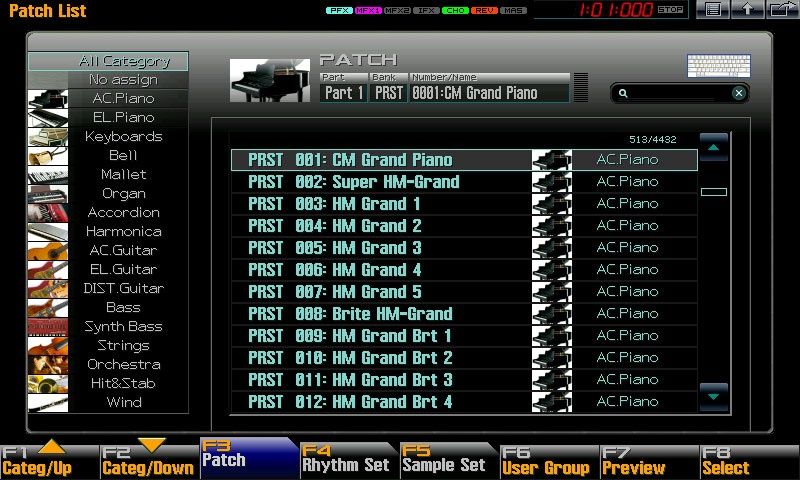The image size is (800, 480).
Task: Toggle the IFX effect indicator
Action: click(427, 10)
